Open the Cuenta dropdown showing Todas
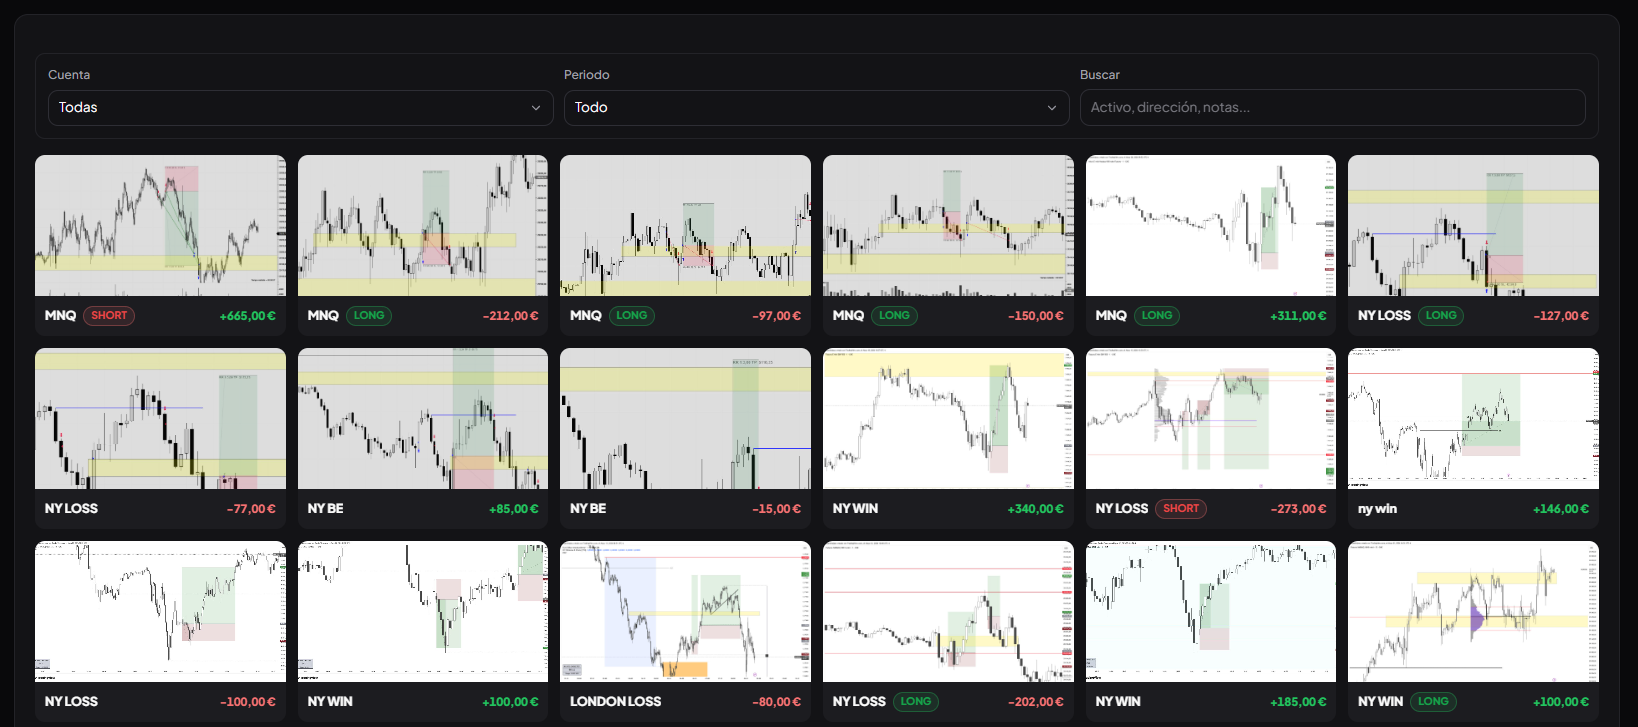Viewport: 1638px width, 727px height. pyautogui.click(x=300, y=108)
